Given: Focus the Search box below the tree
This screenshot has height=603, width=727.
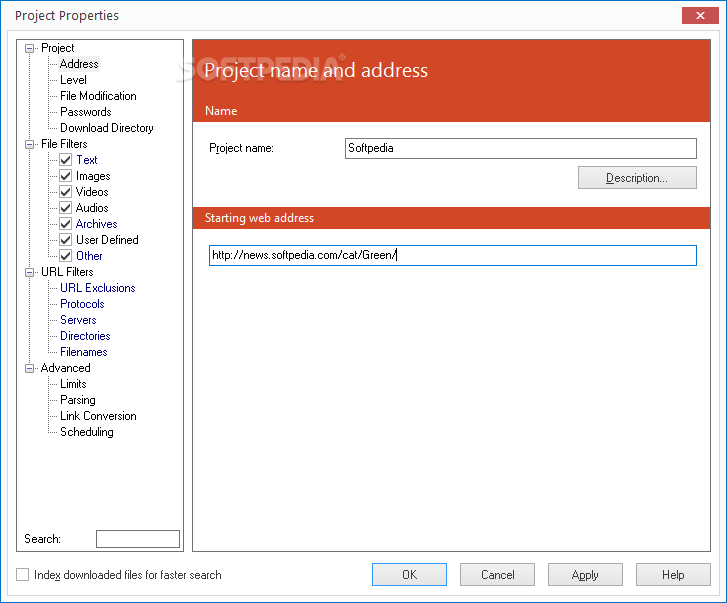Looking at the screenshot, I should (138, 539).
